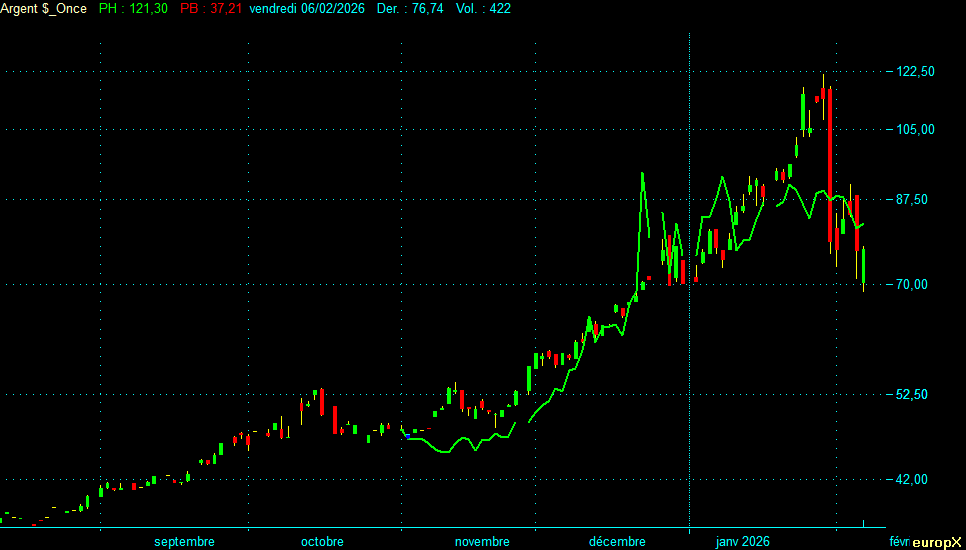The image size is (966, 550).
Task: Jump to septembre on the time axis
Action: coord(184,542)
